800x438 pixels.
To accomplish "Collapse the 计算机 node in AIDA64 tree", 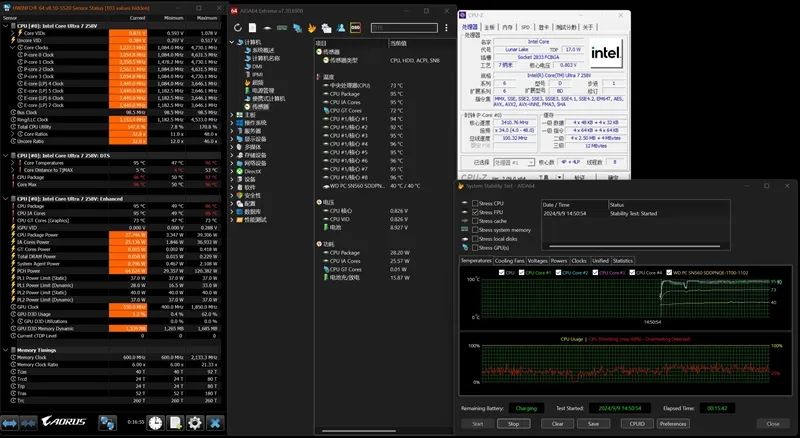I will (x=232, y=42).
